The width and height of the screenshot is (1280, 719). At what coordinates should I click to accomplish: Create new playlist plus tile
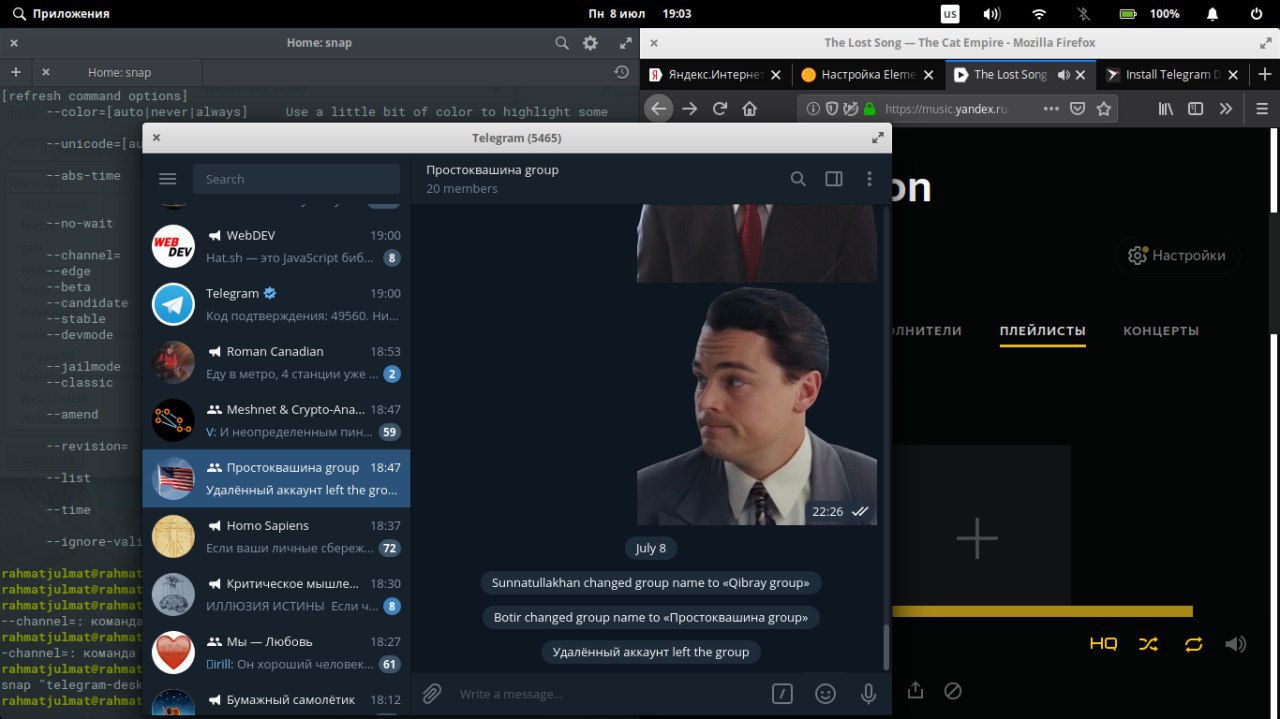[x=977, y=539]
